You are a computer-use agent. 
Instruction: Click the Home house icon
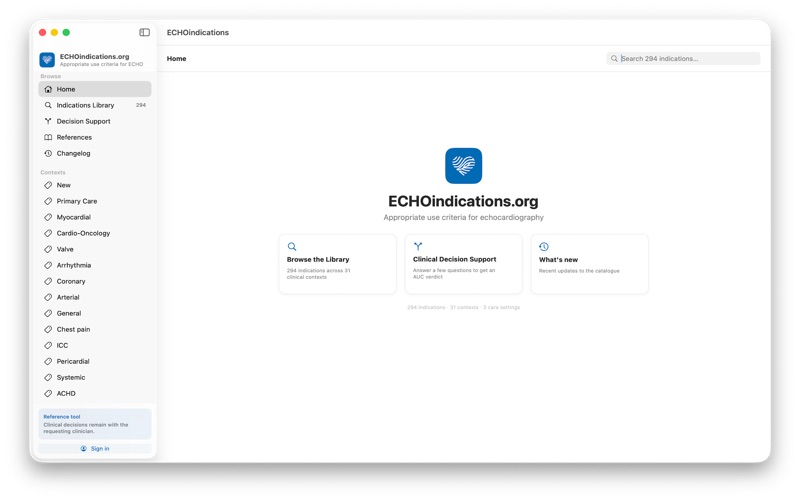48,89
